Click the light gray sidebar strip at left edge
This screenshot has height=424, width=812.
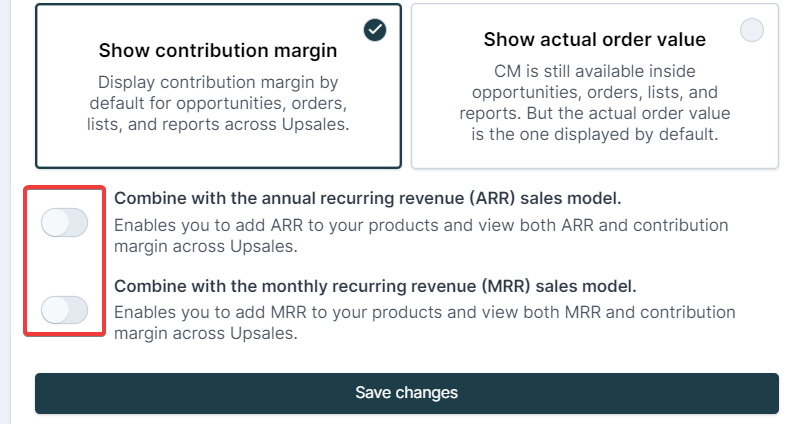pos(5,212)
